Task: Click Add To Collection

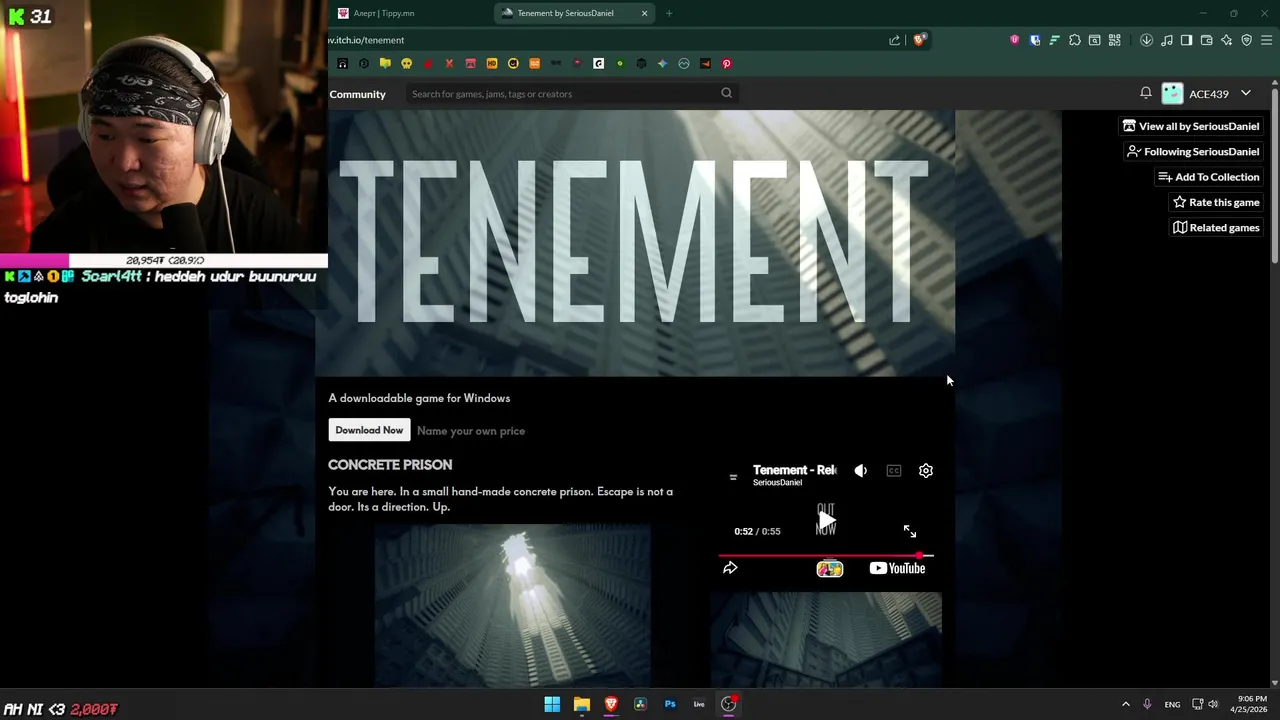Action: tap(1208, 177)
